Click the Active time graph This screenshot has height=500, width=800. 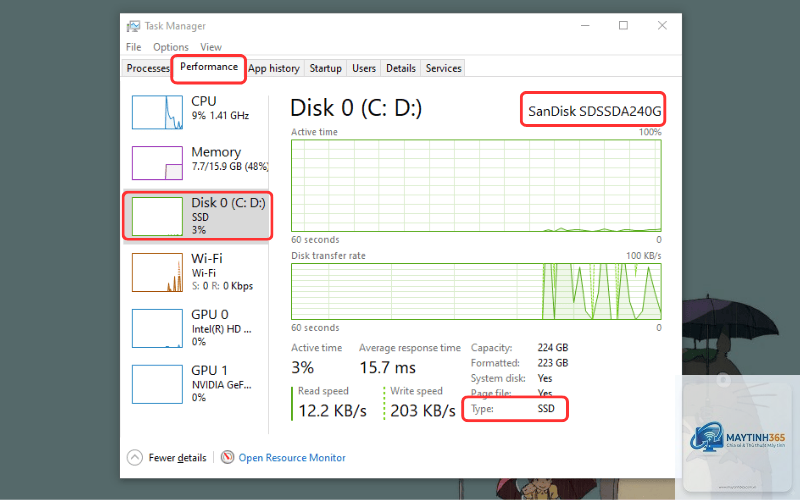click(x=476, y=186)
